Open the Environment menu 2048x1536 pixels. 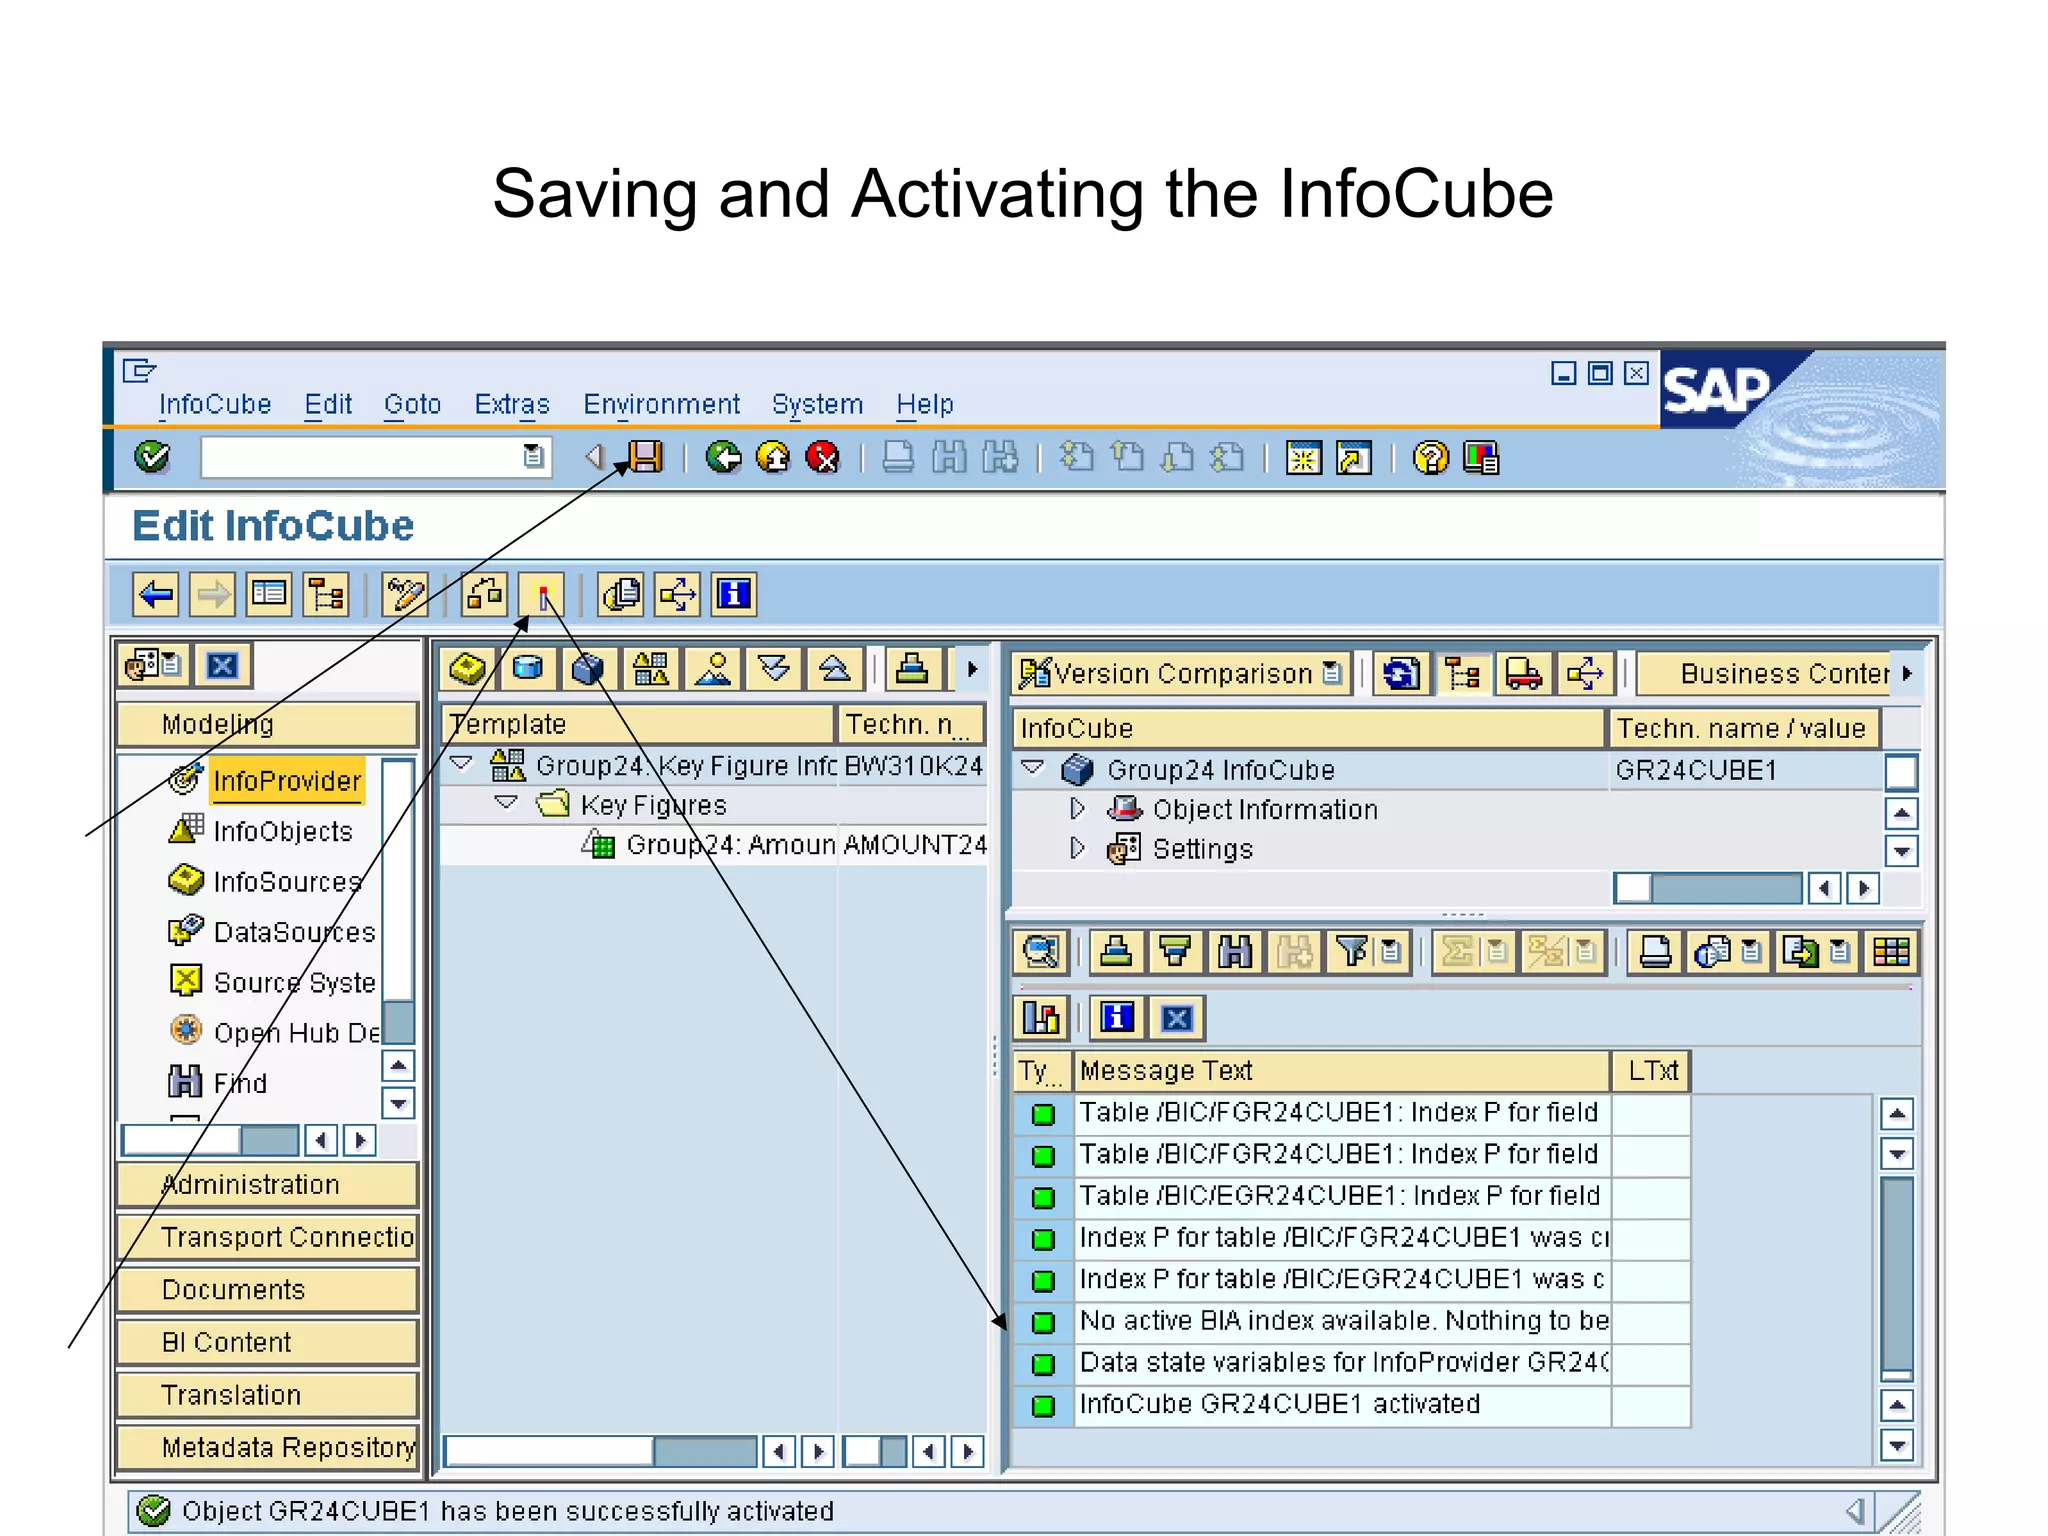tap(661, 404)
